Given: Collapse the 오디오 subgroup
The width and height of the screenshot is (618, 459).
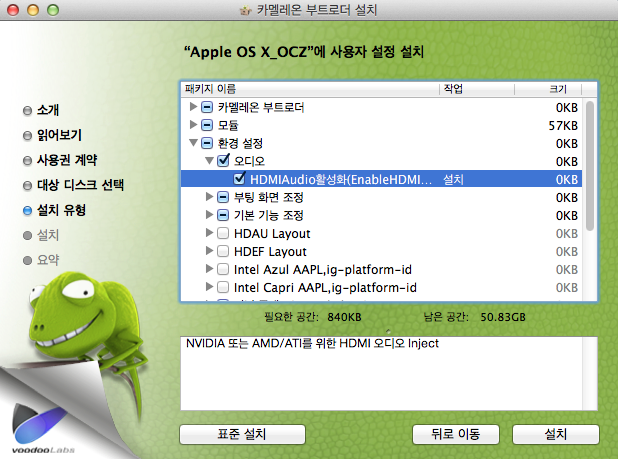Looking at the screenshot, I should click(x=209, y=161).
